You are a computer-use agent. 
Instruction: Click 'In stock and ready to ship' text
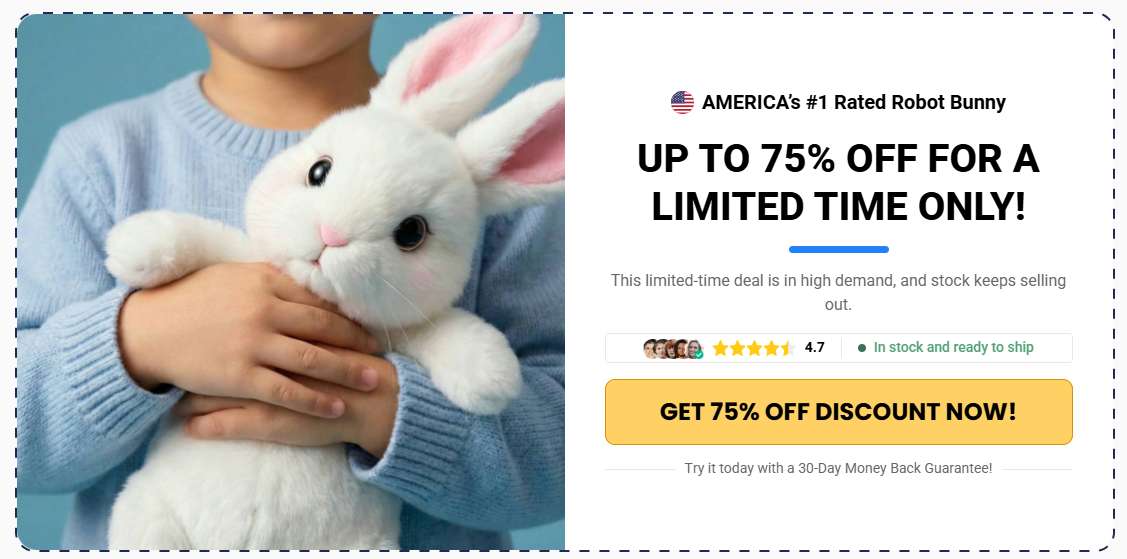[x=954, y=348]
